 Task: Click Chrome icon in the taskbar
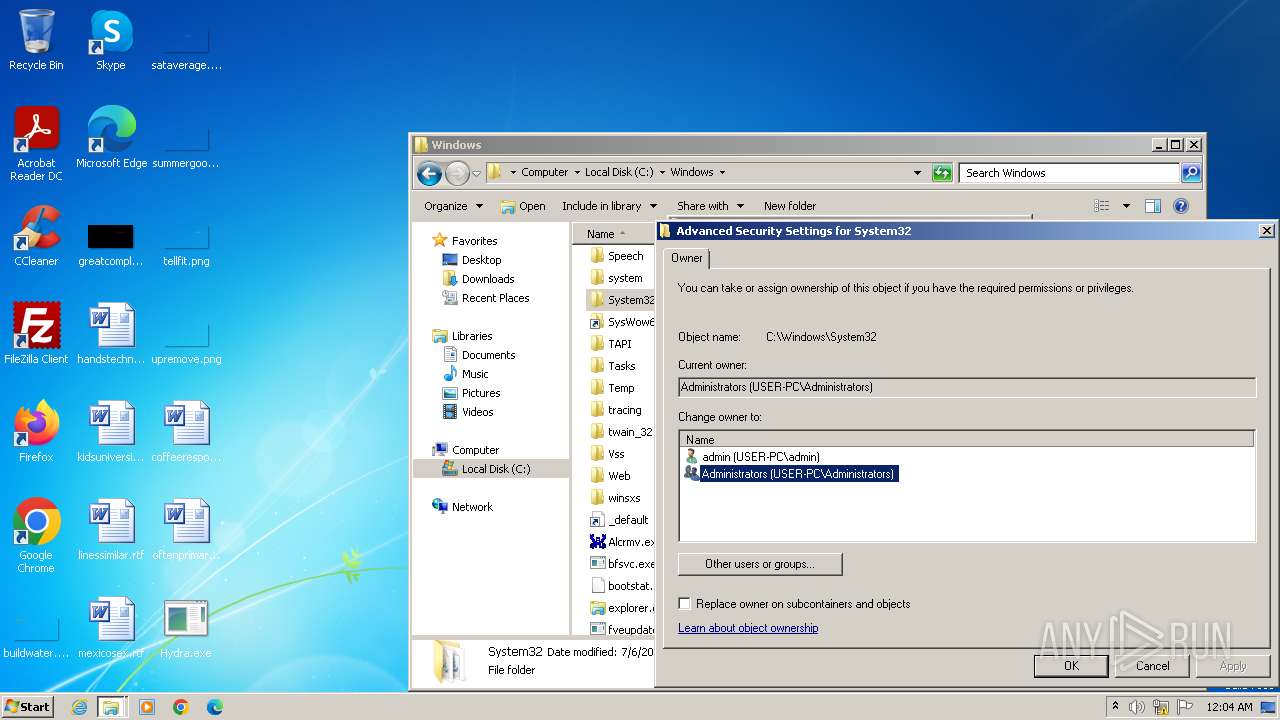pyautogui.click(x=181, y=707)
